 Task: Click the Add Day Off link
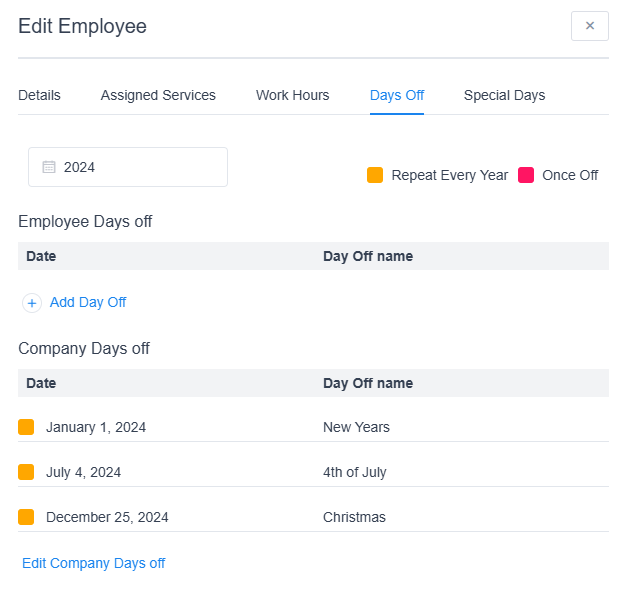(88, 302)
